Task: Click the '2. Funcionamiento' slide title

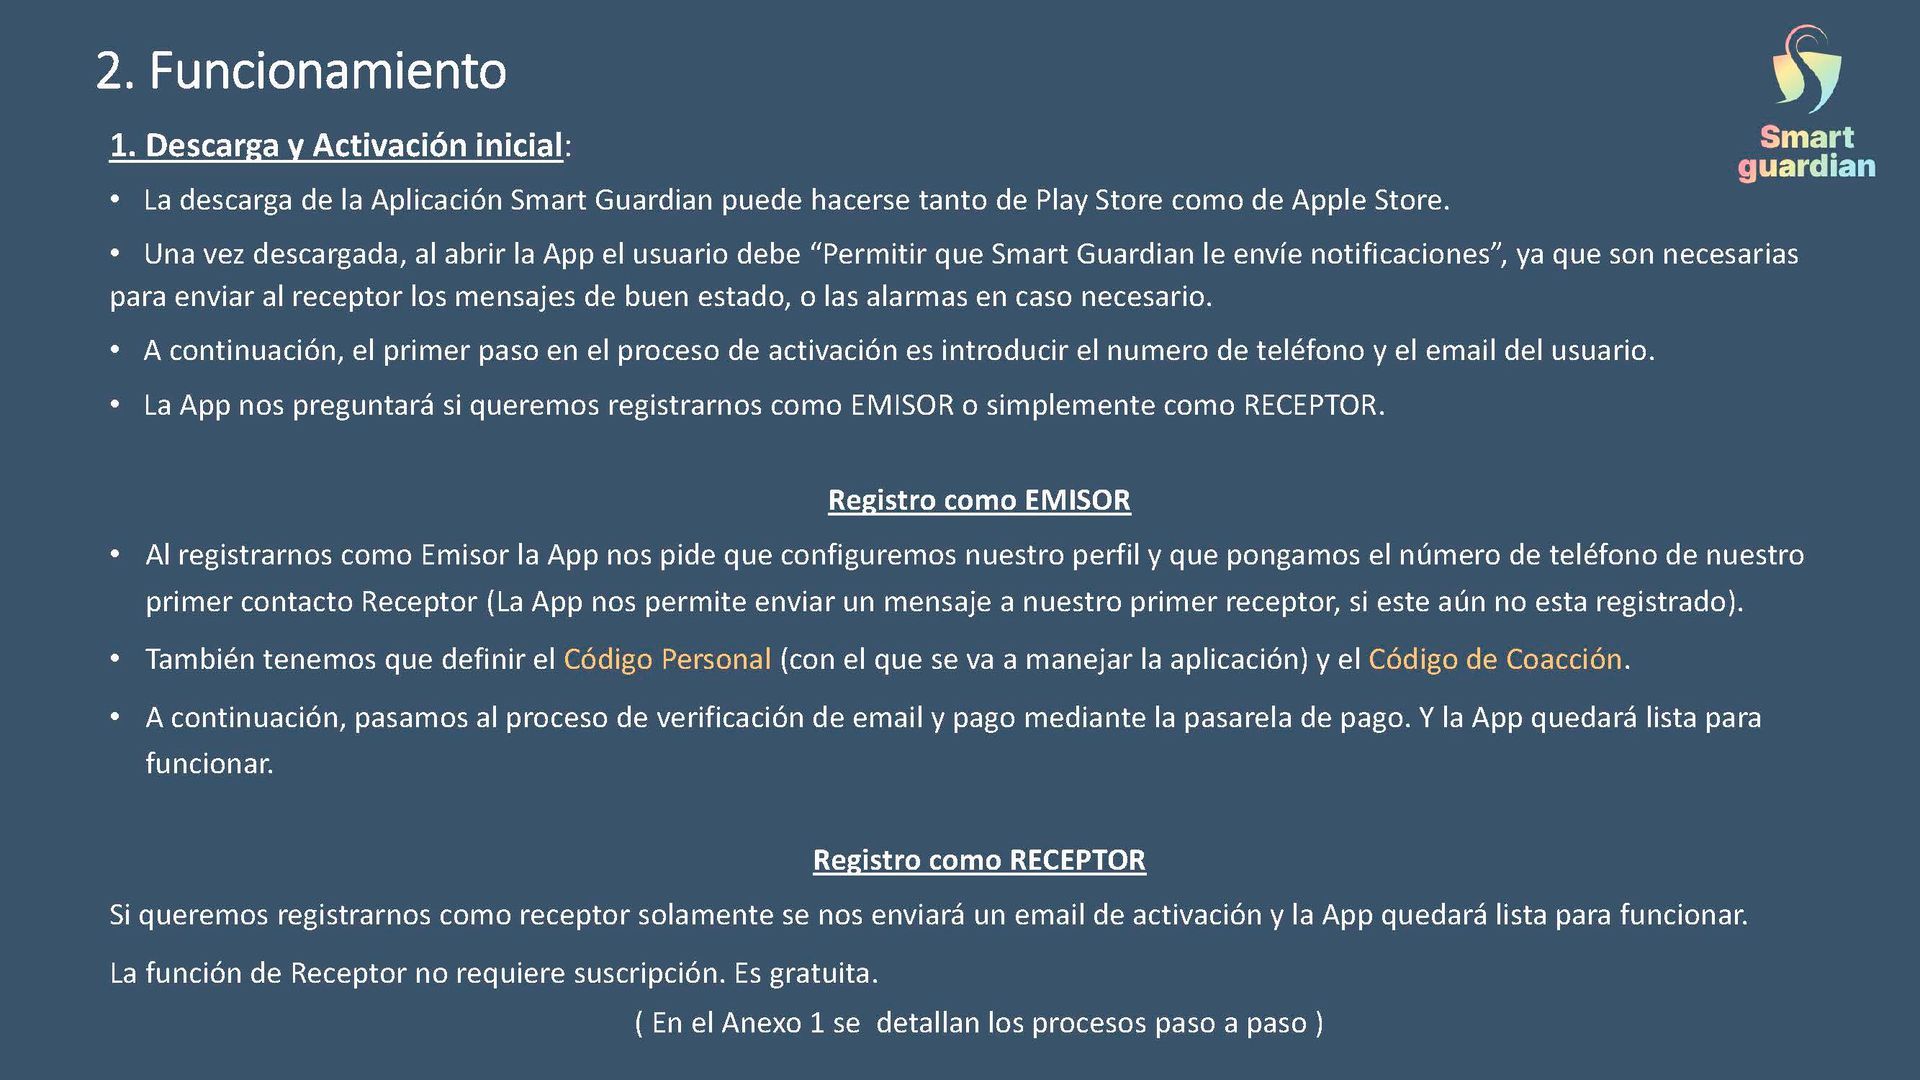Action: [x=301, y=71]
